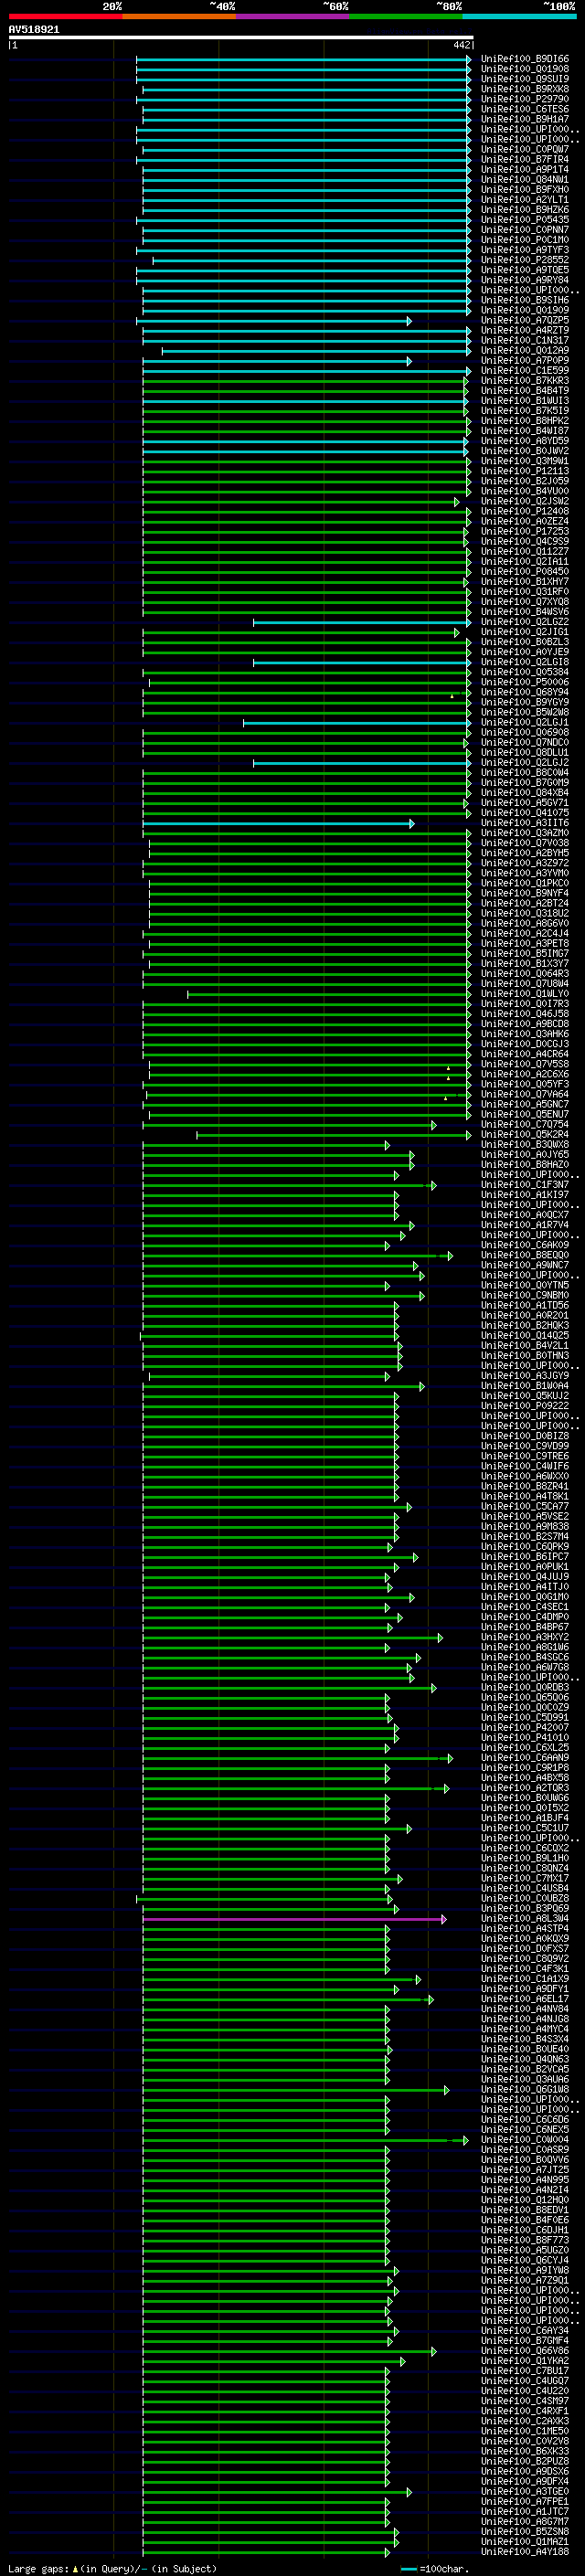Click the cyan ~100% identity legend segment
Screen dimensions: 585x2576
pos(519,16)
